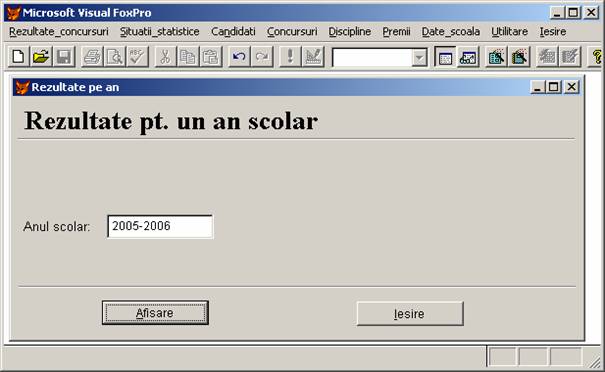The height and width of the screenshot is (372, 605).
Task: Minimize the Rezultate pe an window
Action: tap(537, 87)
